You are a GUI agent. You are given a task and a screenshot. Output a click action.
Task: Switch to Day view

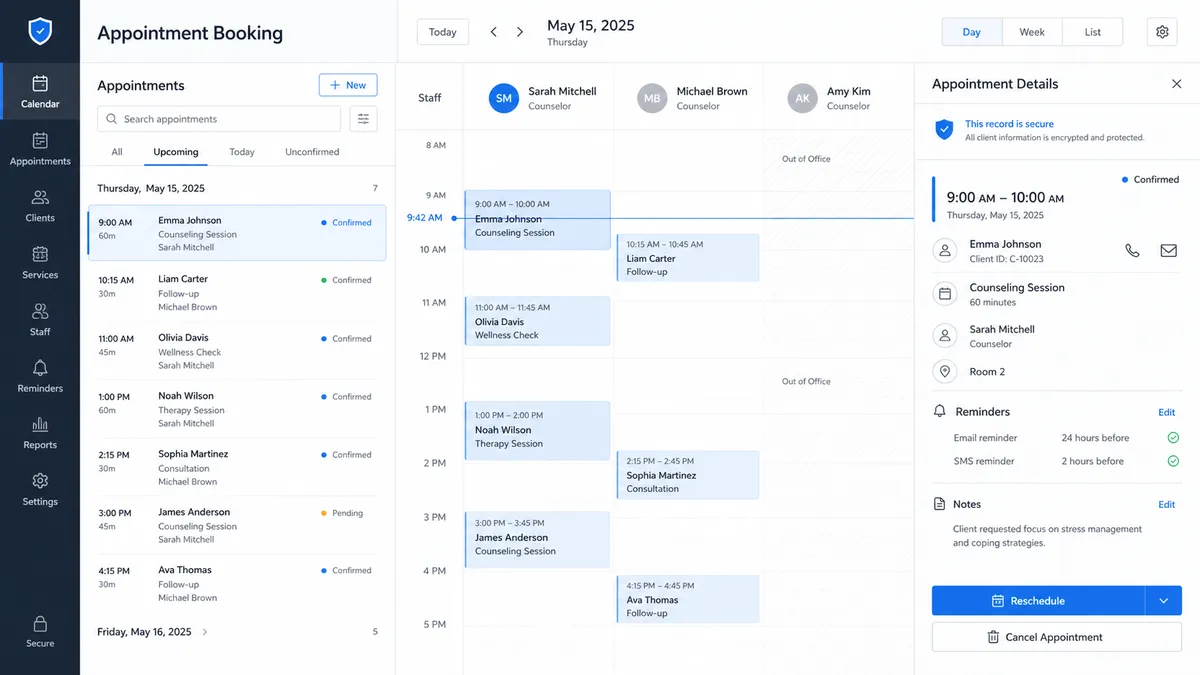click(972, 32)
